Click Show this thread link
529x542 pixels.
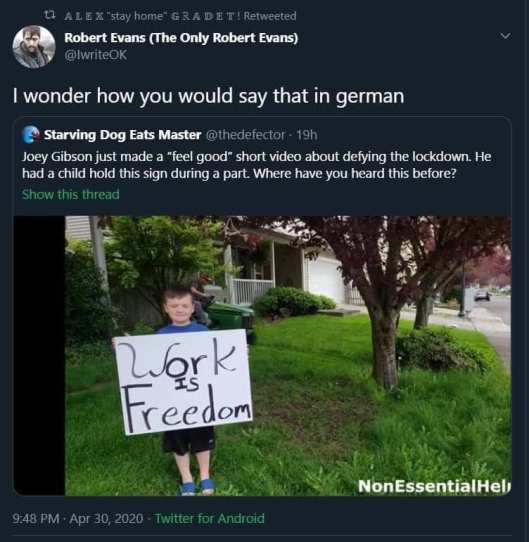pos(71,194)
